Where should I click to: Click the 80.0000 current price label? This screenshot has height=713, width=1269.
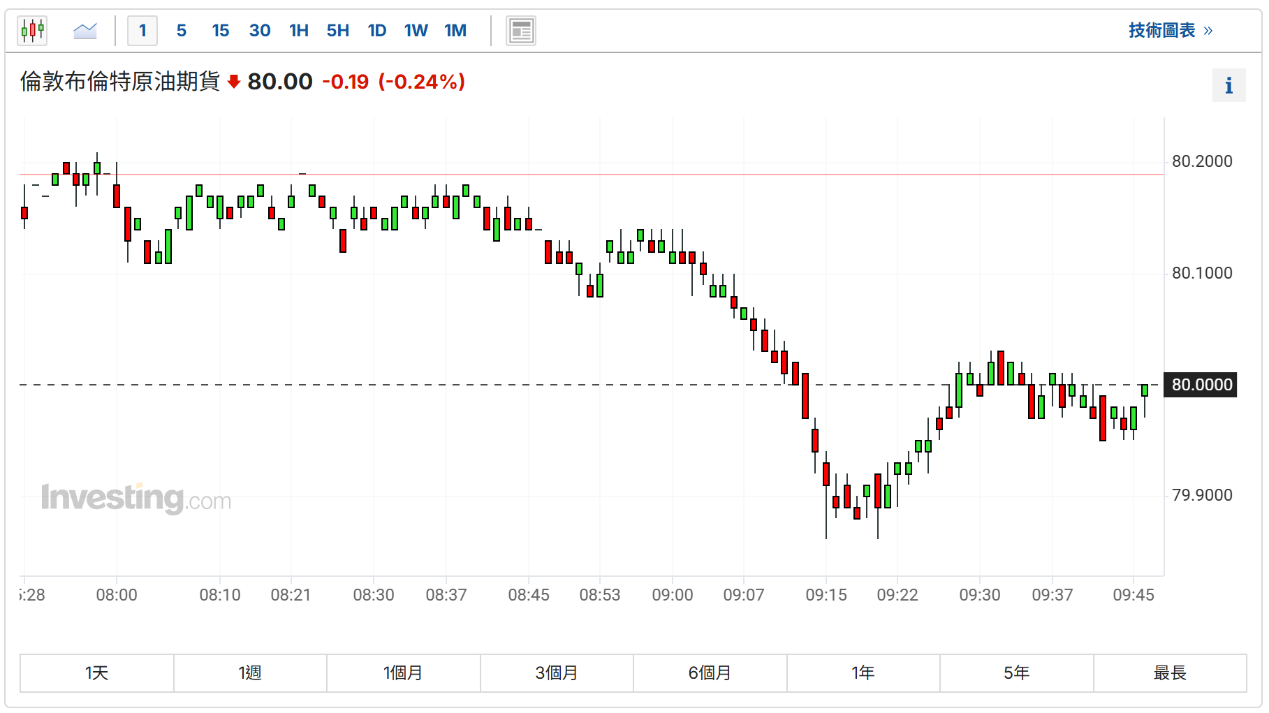tap(1202, 385)
